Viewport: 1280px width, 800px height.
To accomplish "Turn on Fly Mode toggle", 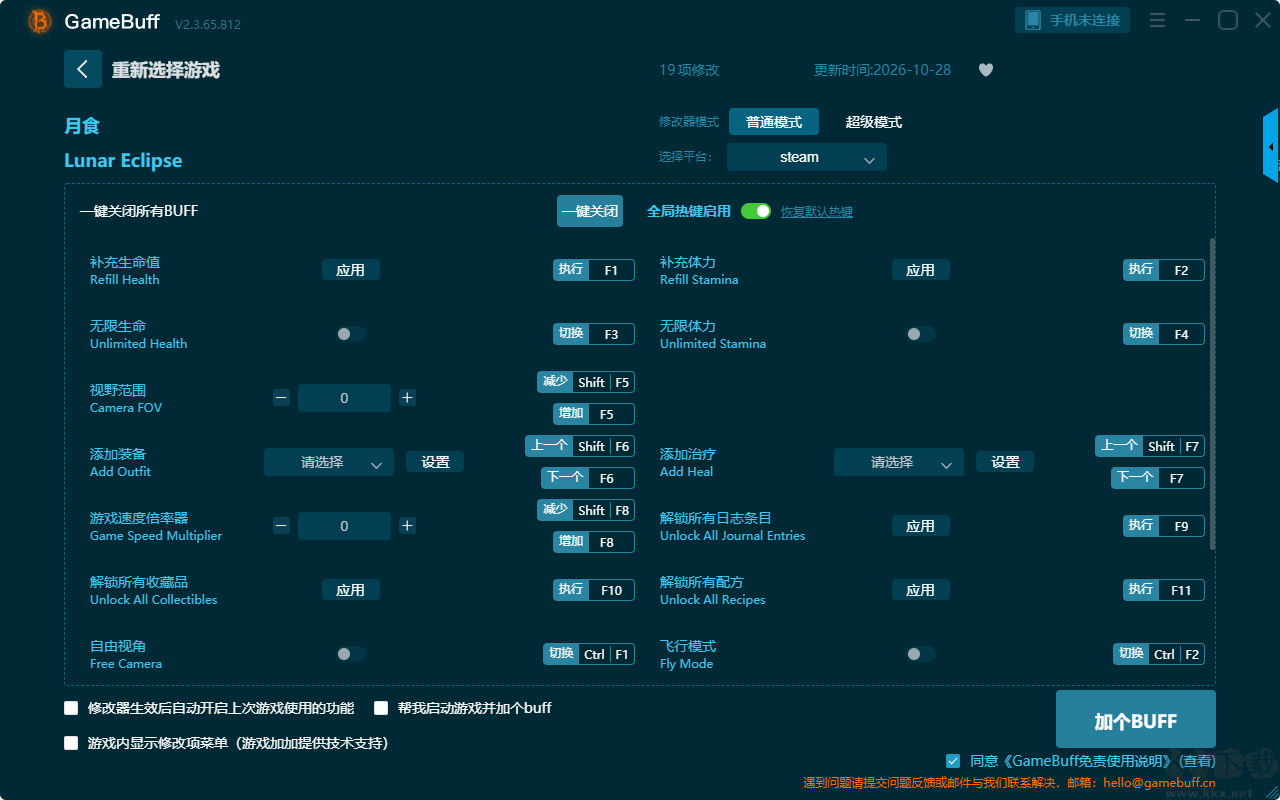I will tap(921, 654).
